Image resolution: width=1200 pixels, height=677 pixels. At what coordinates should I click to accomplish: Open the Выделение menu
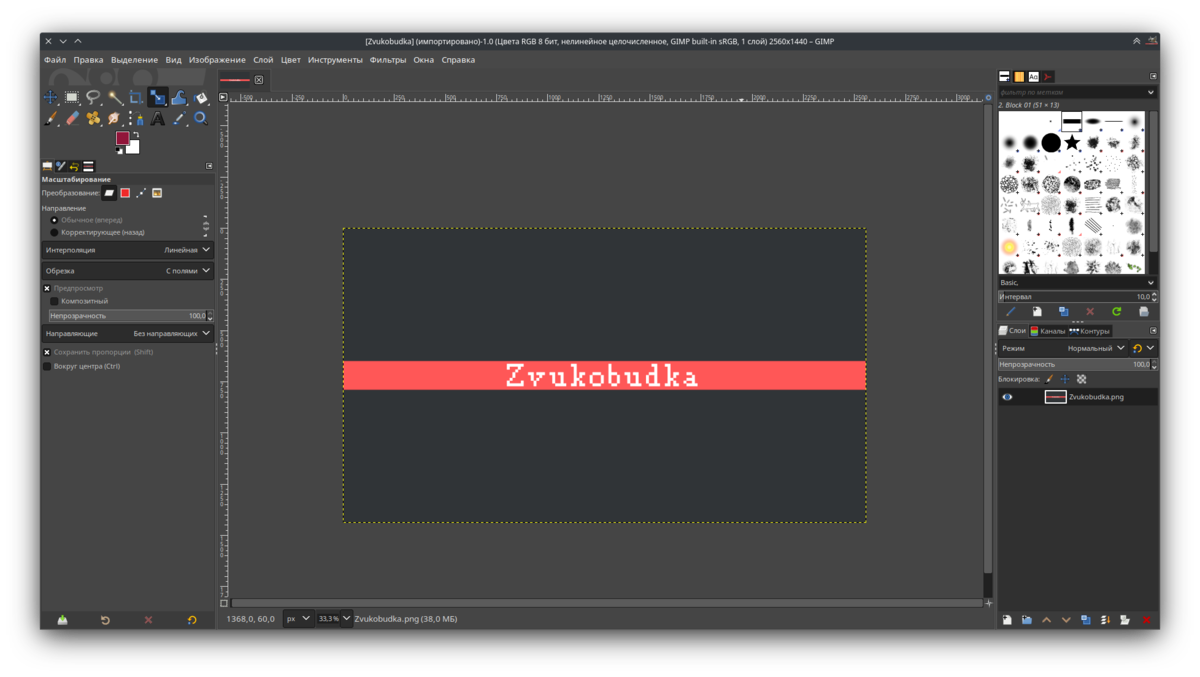pyautogui.click(x=134, y=60)
